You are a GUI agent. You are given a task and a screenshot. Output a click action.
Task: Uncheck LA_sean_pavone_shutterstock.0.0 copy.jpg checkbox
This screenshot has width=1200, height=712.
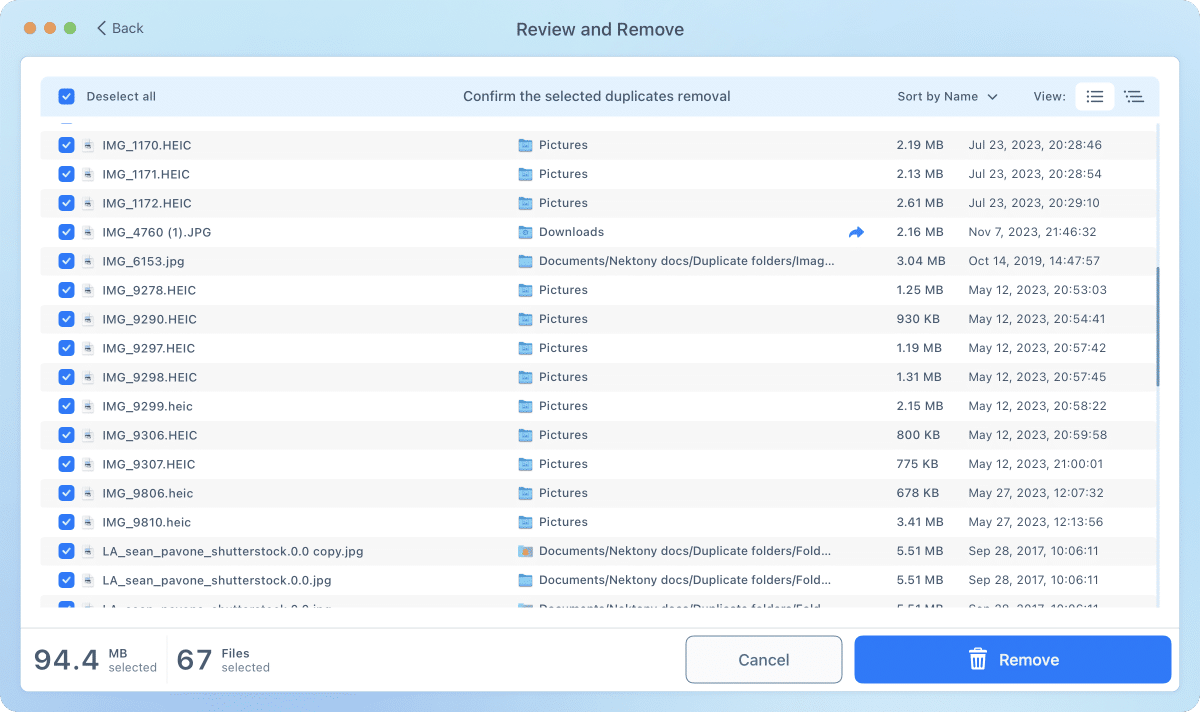pos(67,551)
